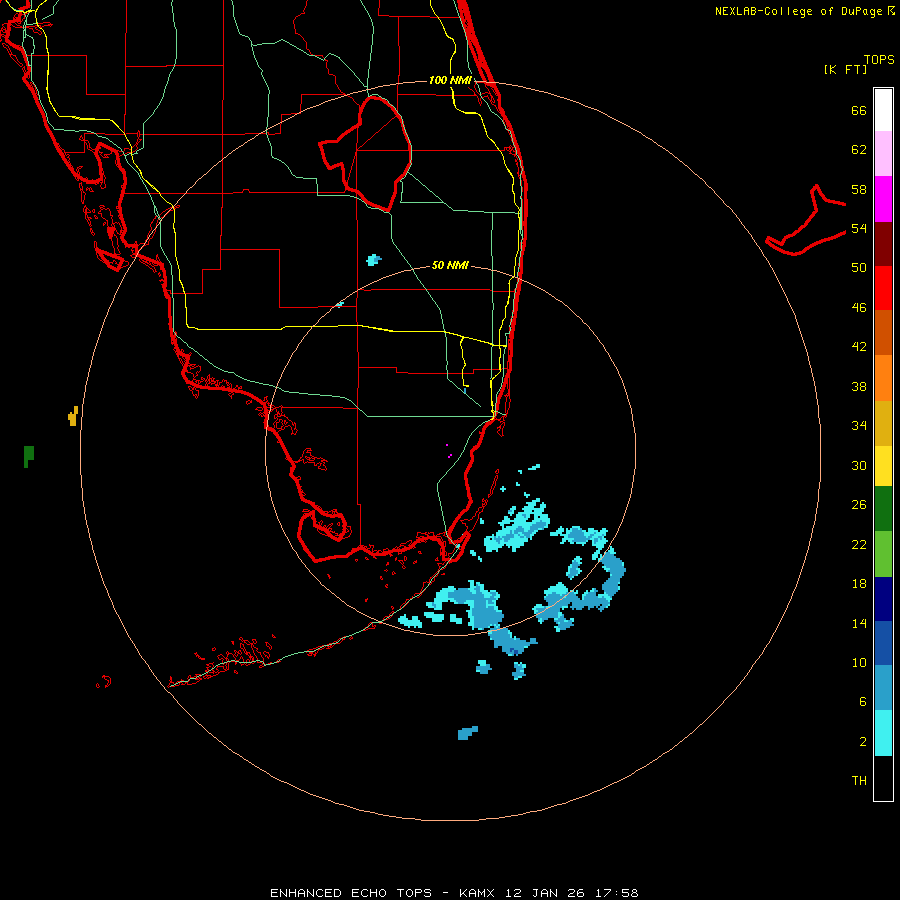This screenshot has width=900, height=900.
Task: Click the yellow 30 kft legend swatch
Action: coord(883,466)
